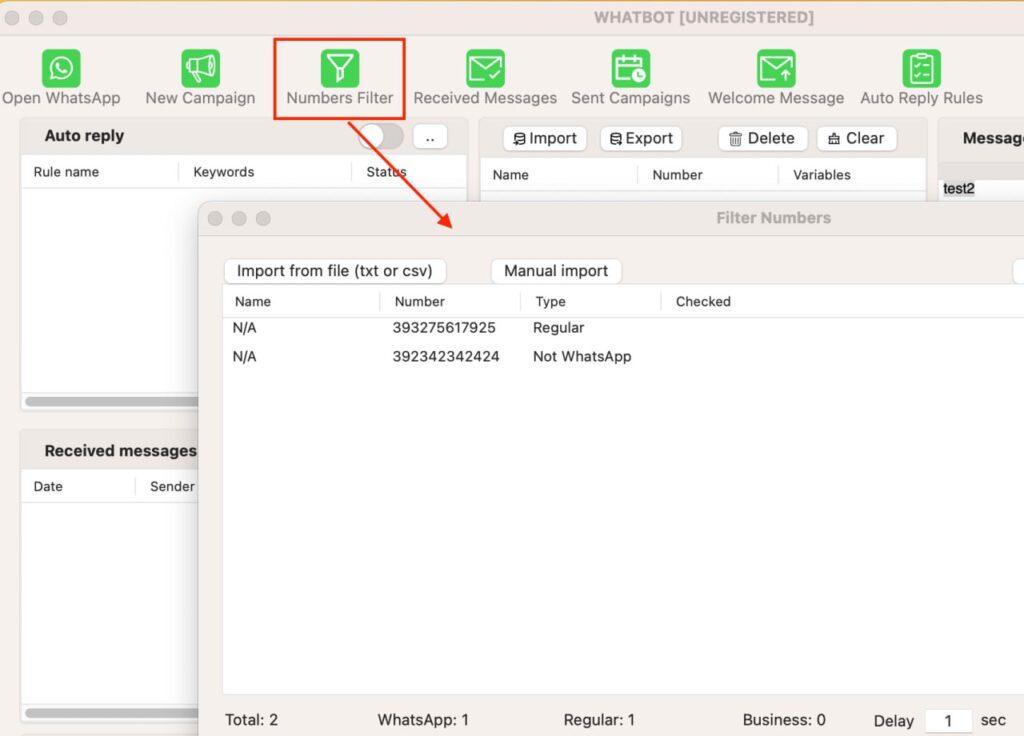Open the Welcome Message icon

(776, 69)
